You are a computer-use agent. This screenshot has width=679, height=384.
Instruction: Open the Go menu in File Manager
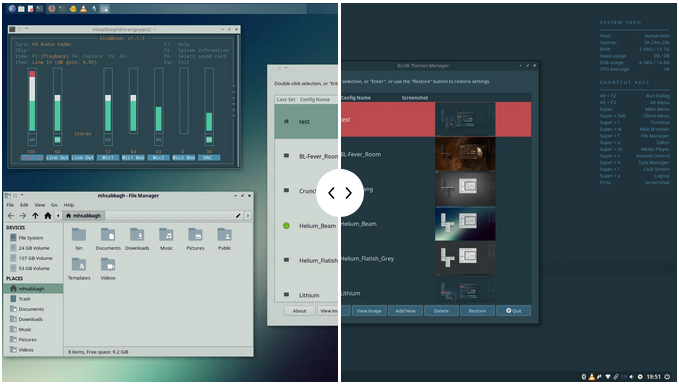click(x=54, y=205)
